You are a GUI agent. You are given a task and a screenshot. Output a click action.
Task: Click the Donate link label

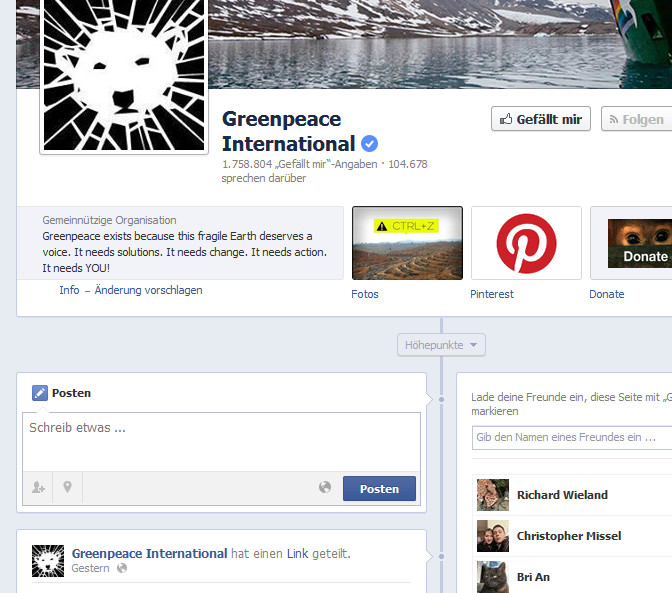click(x=606, y=294)
